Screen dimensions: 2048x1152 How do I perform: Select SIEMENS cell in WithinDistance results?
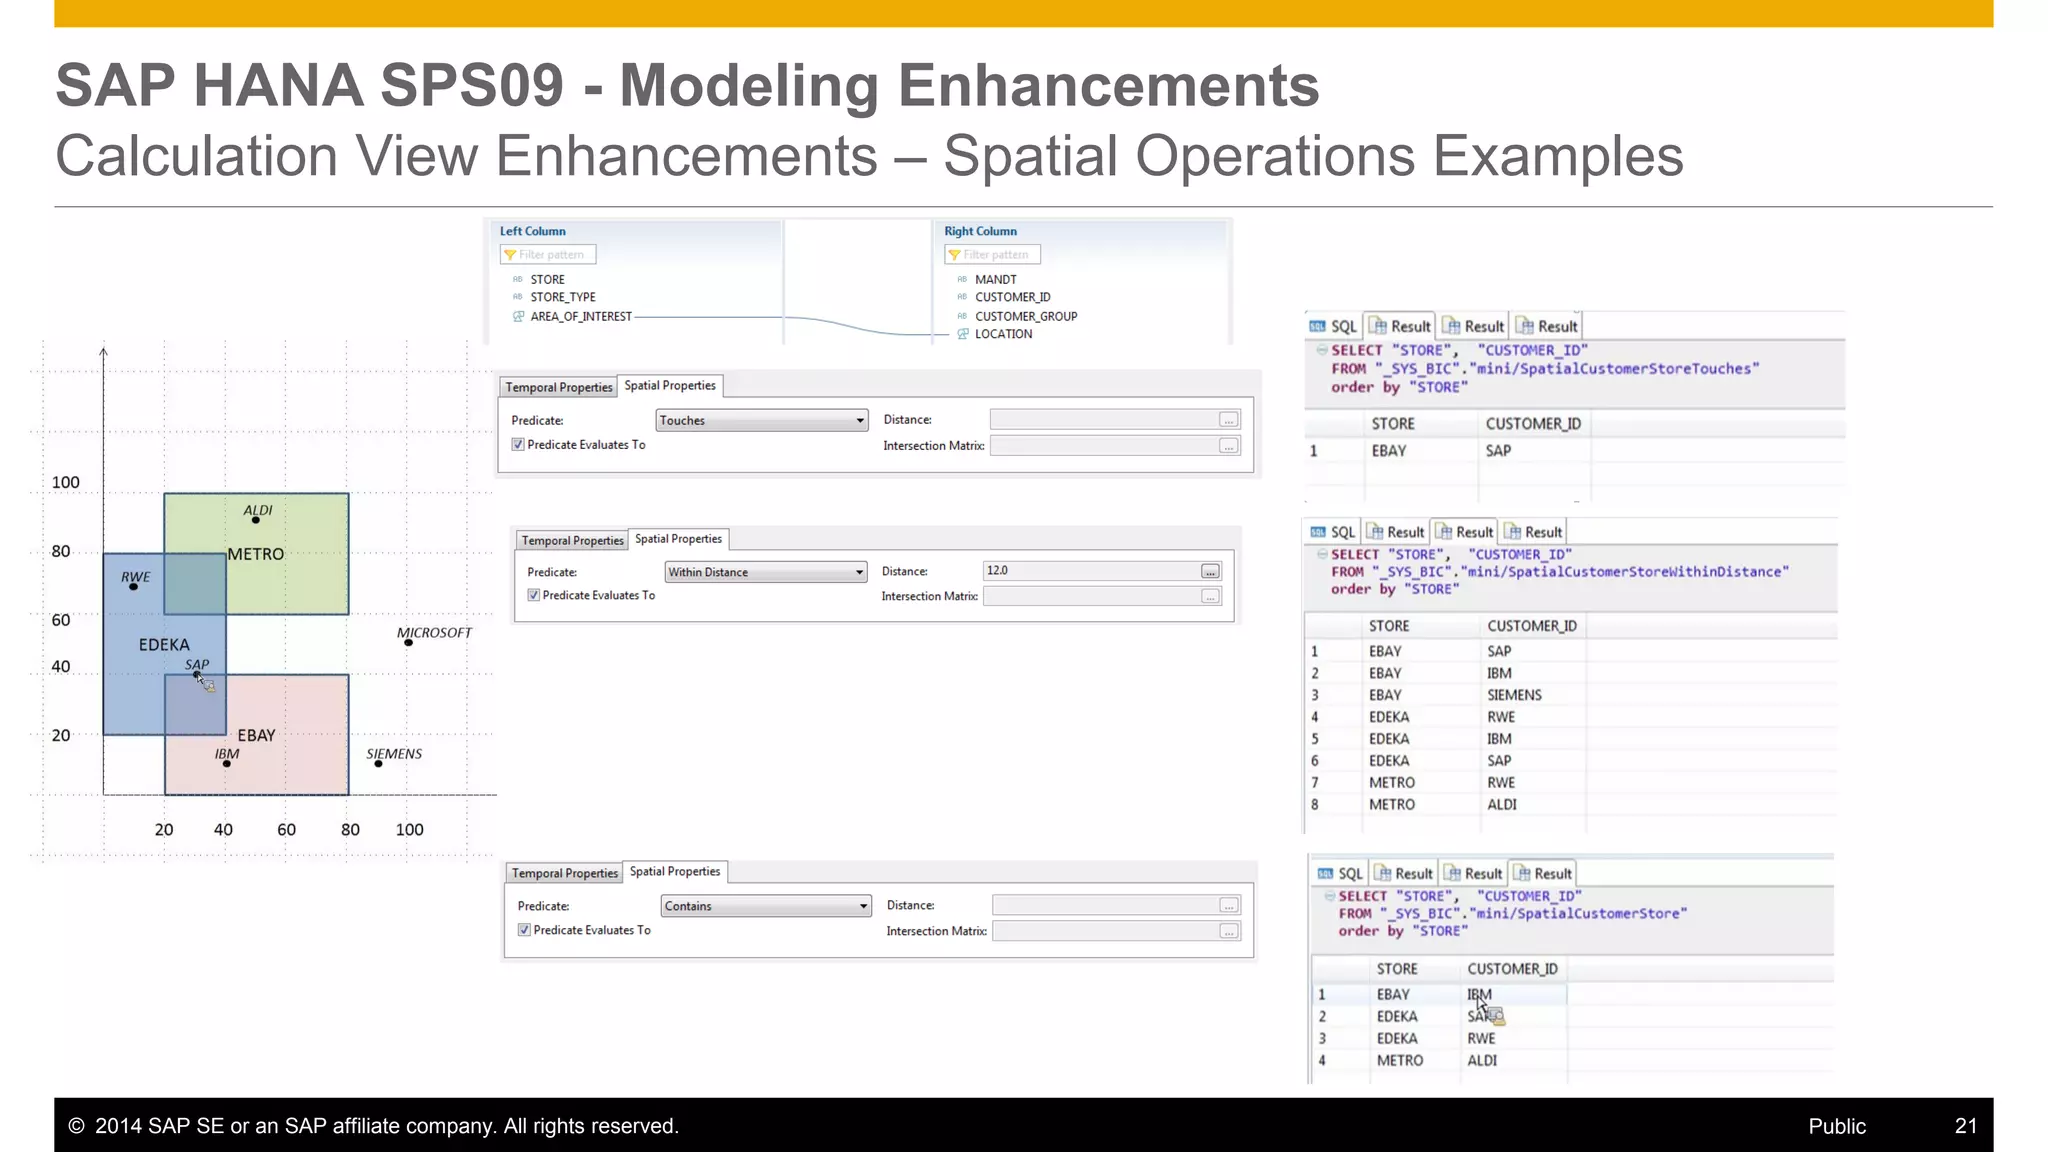[1514, 695]
